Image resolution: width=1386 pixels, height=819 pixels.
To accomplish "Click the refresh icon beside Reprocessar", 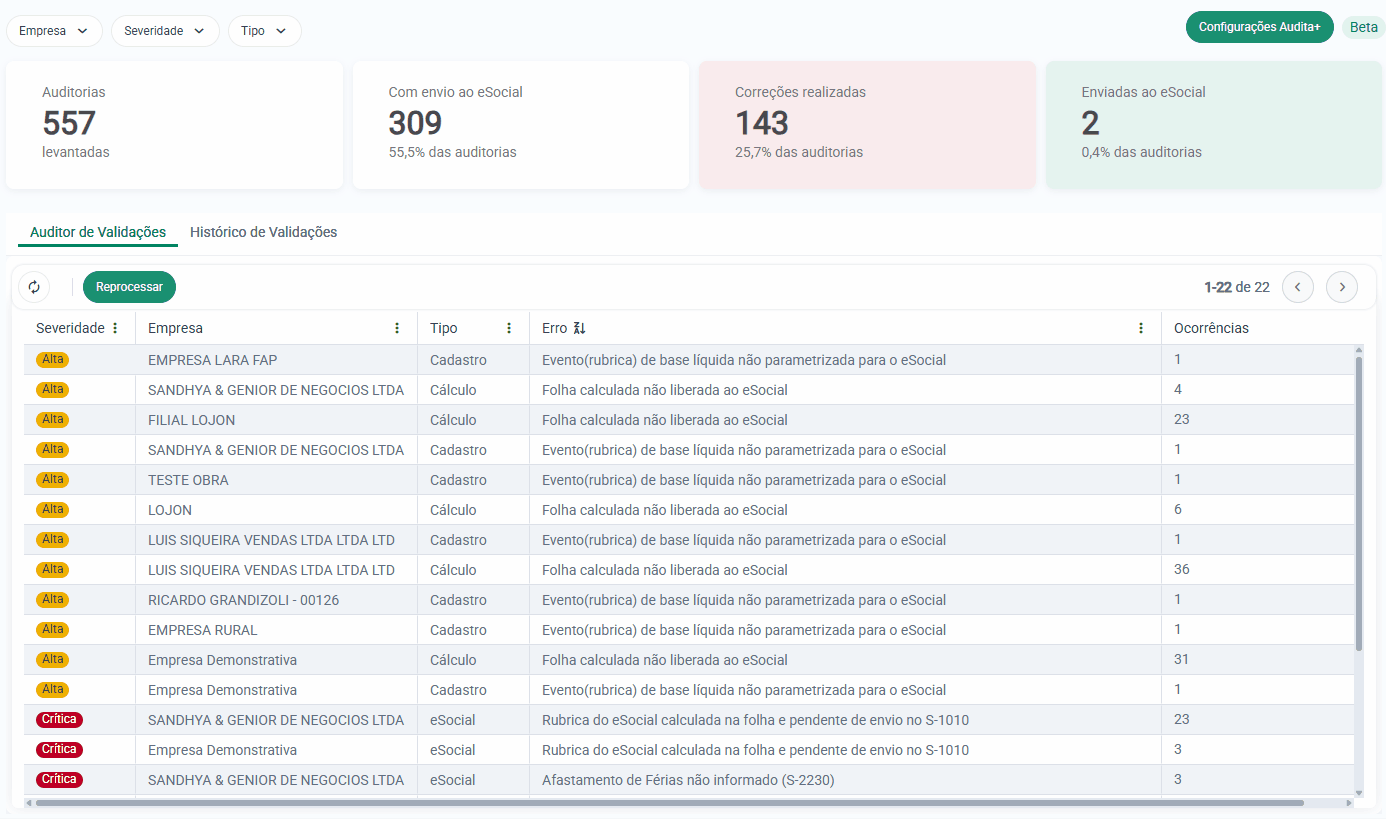I will 34,287.
